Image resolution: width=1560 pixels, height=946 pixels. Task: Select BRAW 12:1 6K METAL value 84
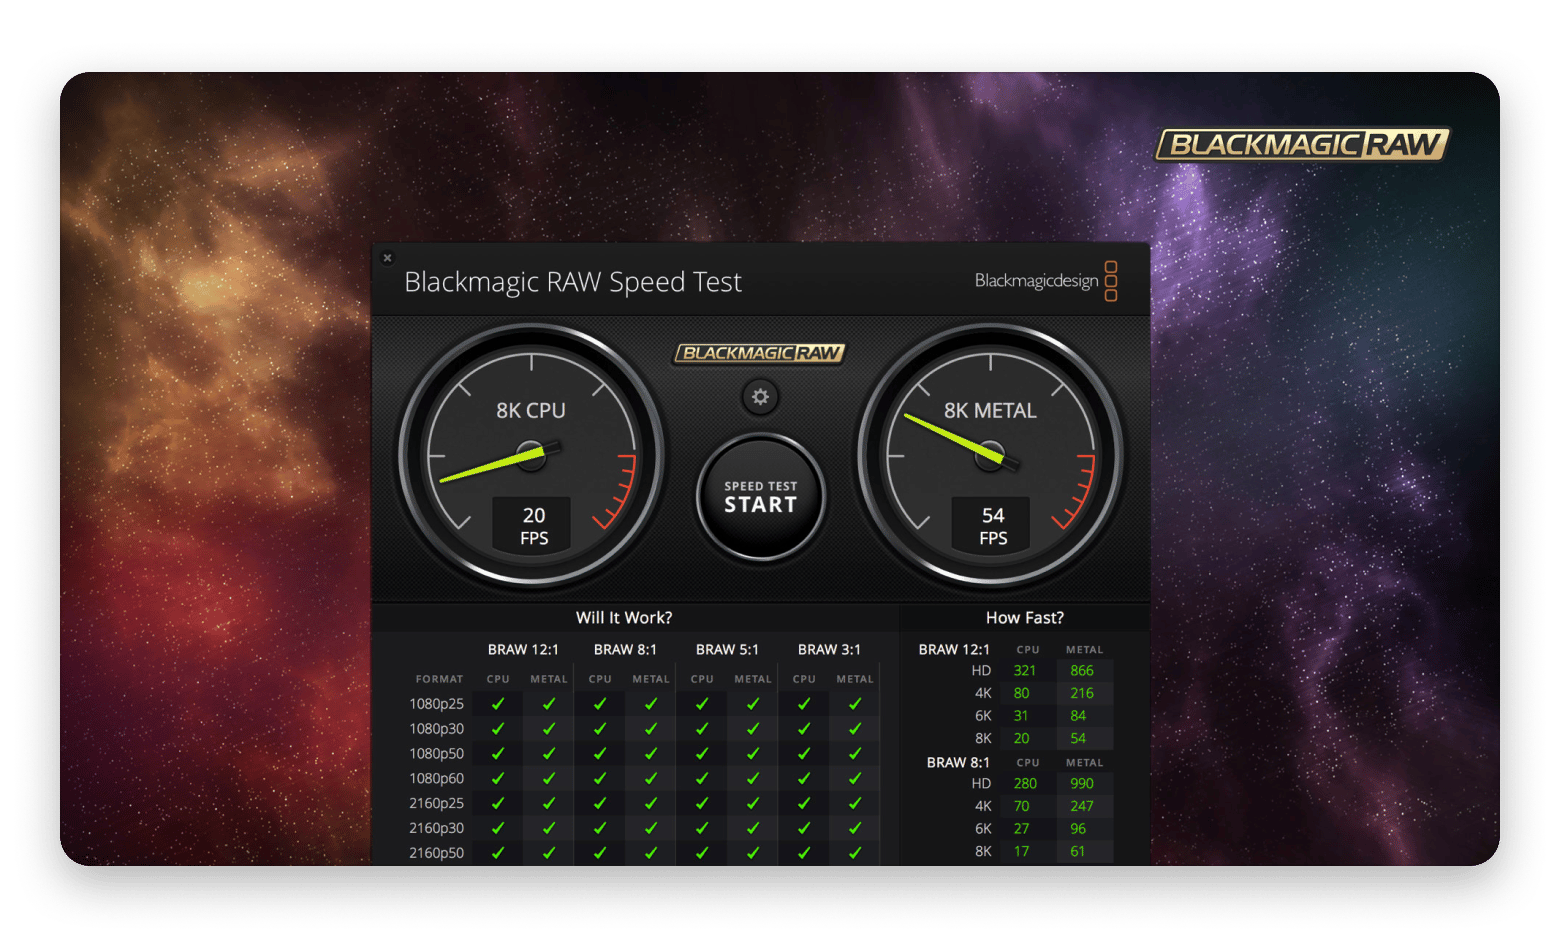(x=1078, y=716)
